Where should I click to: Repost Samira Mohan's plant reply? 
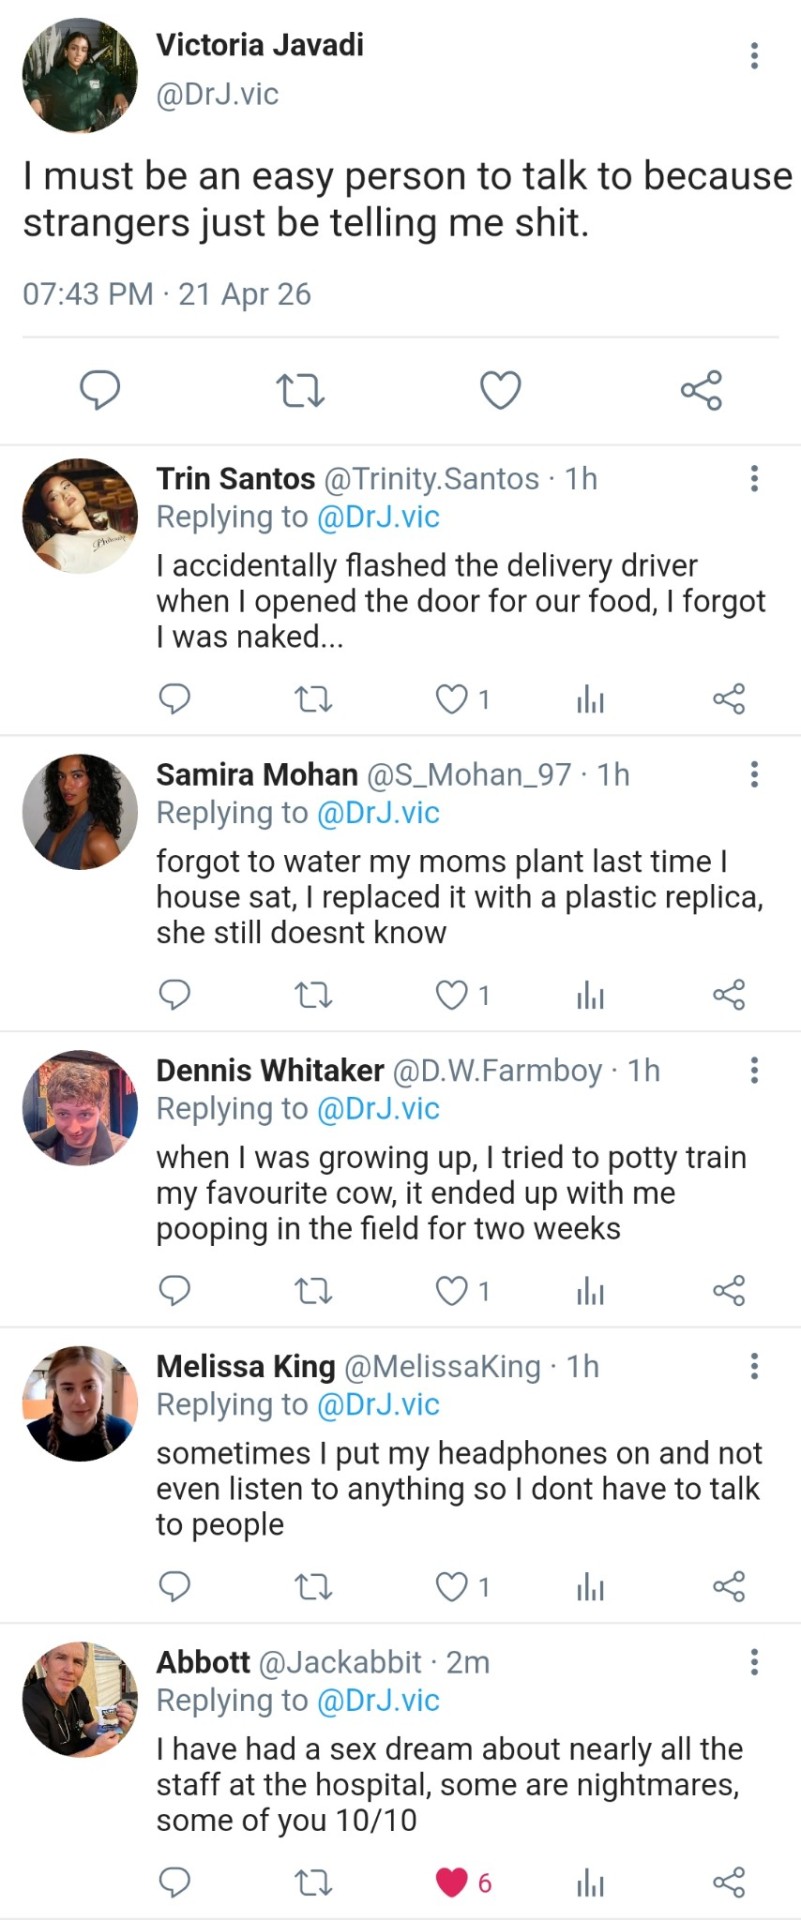pos(314,995)
